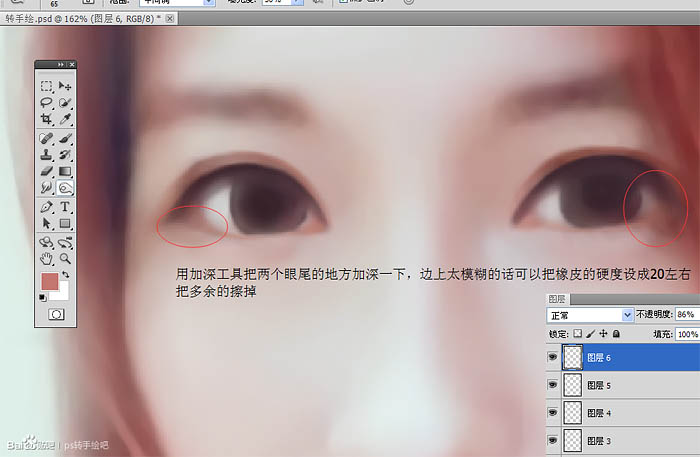Select the Smudge tool
700x457 pixels.
[x=46, y=188]
